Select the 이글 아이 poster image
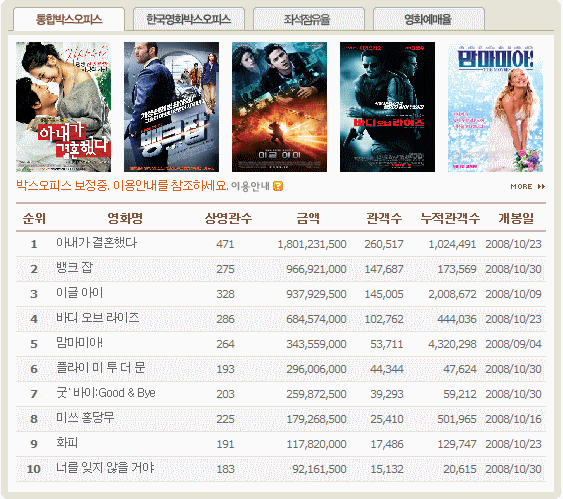The image size is (563, 499). (x=279, y=107)
